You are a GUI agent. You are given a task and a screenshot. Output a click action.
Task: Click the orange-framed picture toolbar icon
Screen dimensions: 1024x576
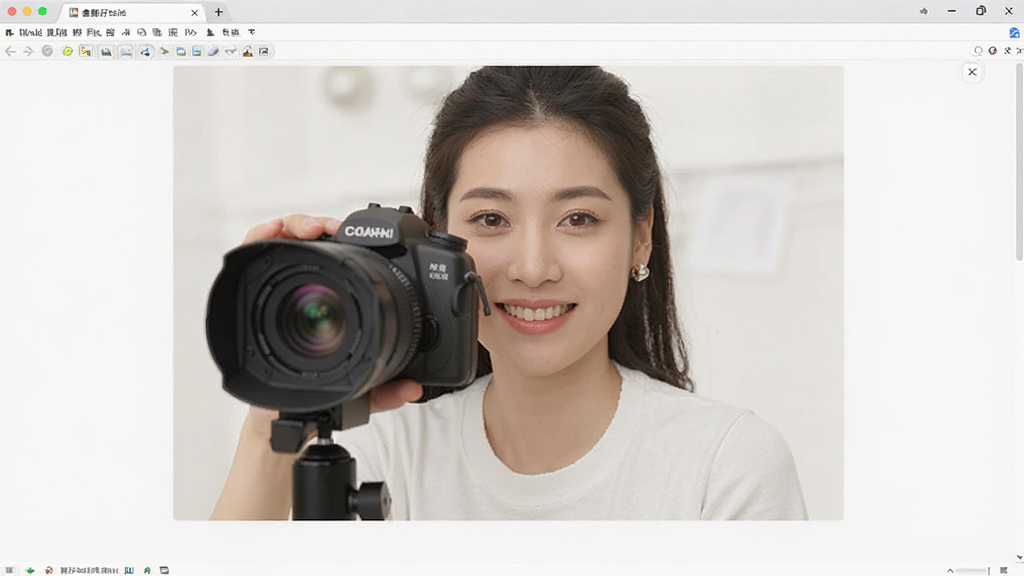pyautogui.click(x=86, y=51)
